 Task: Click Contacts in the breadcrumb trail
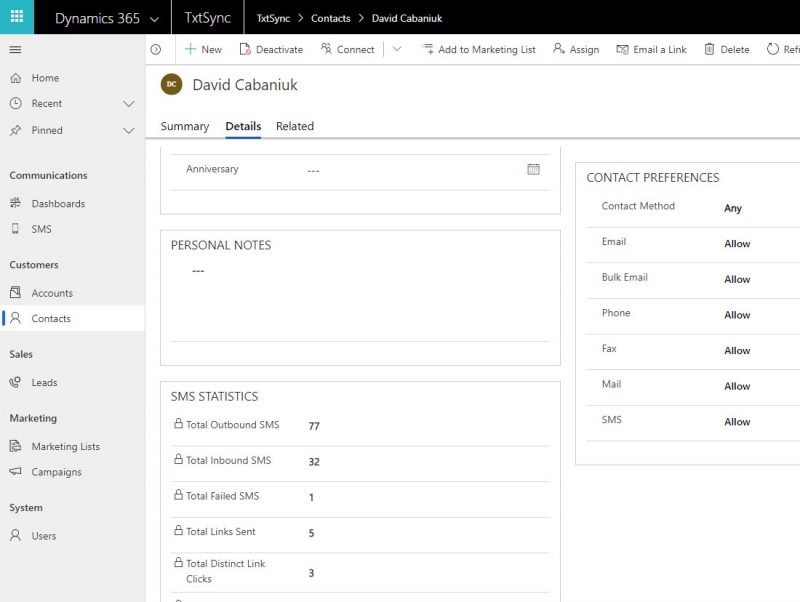tap(330, 17)
